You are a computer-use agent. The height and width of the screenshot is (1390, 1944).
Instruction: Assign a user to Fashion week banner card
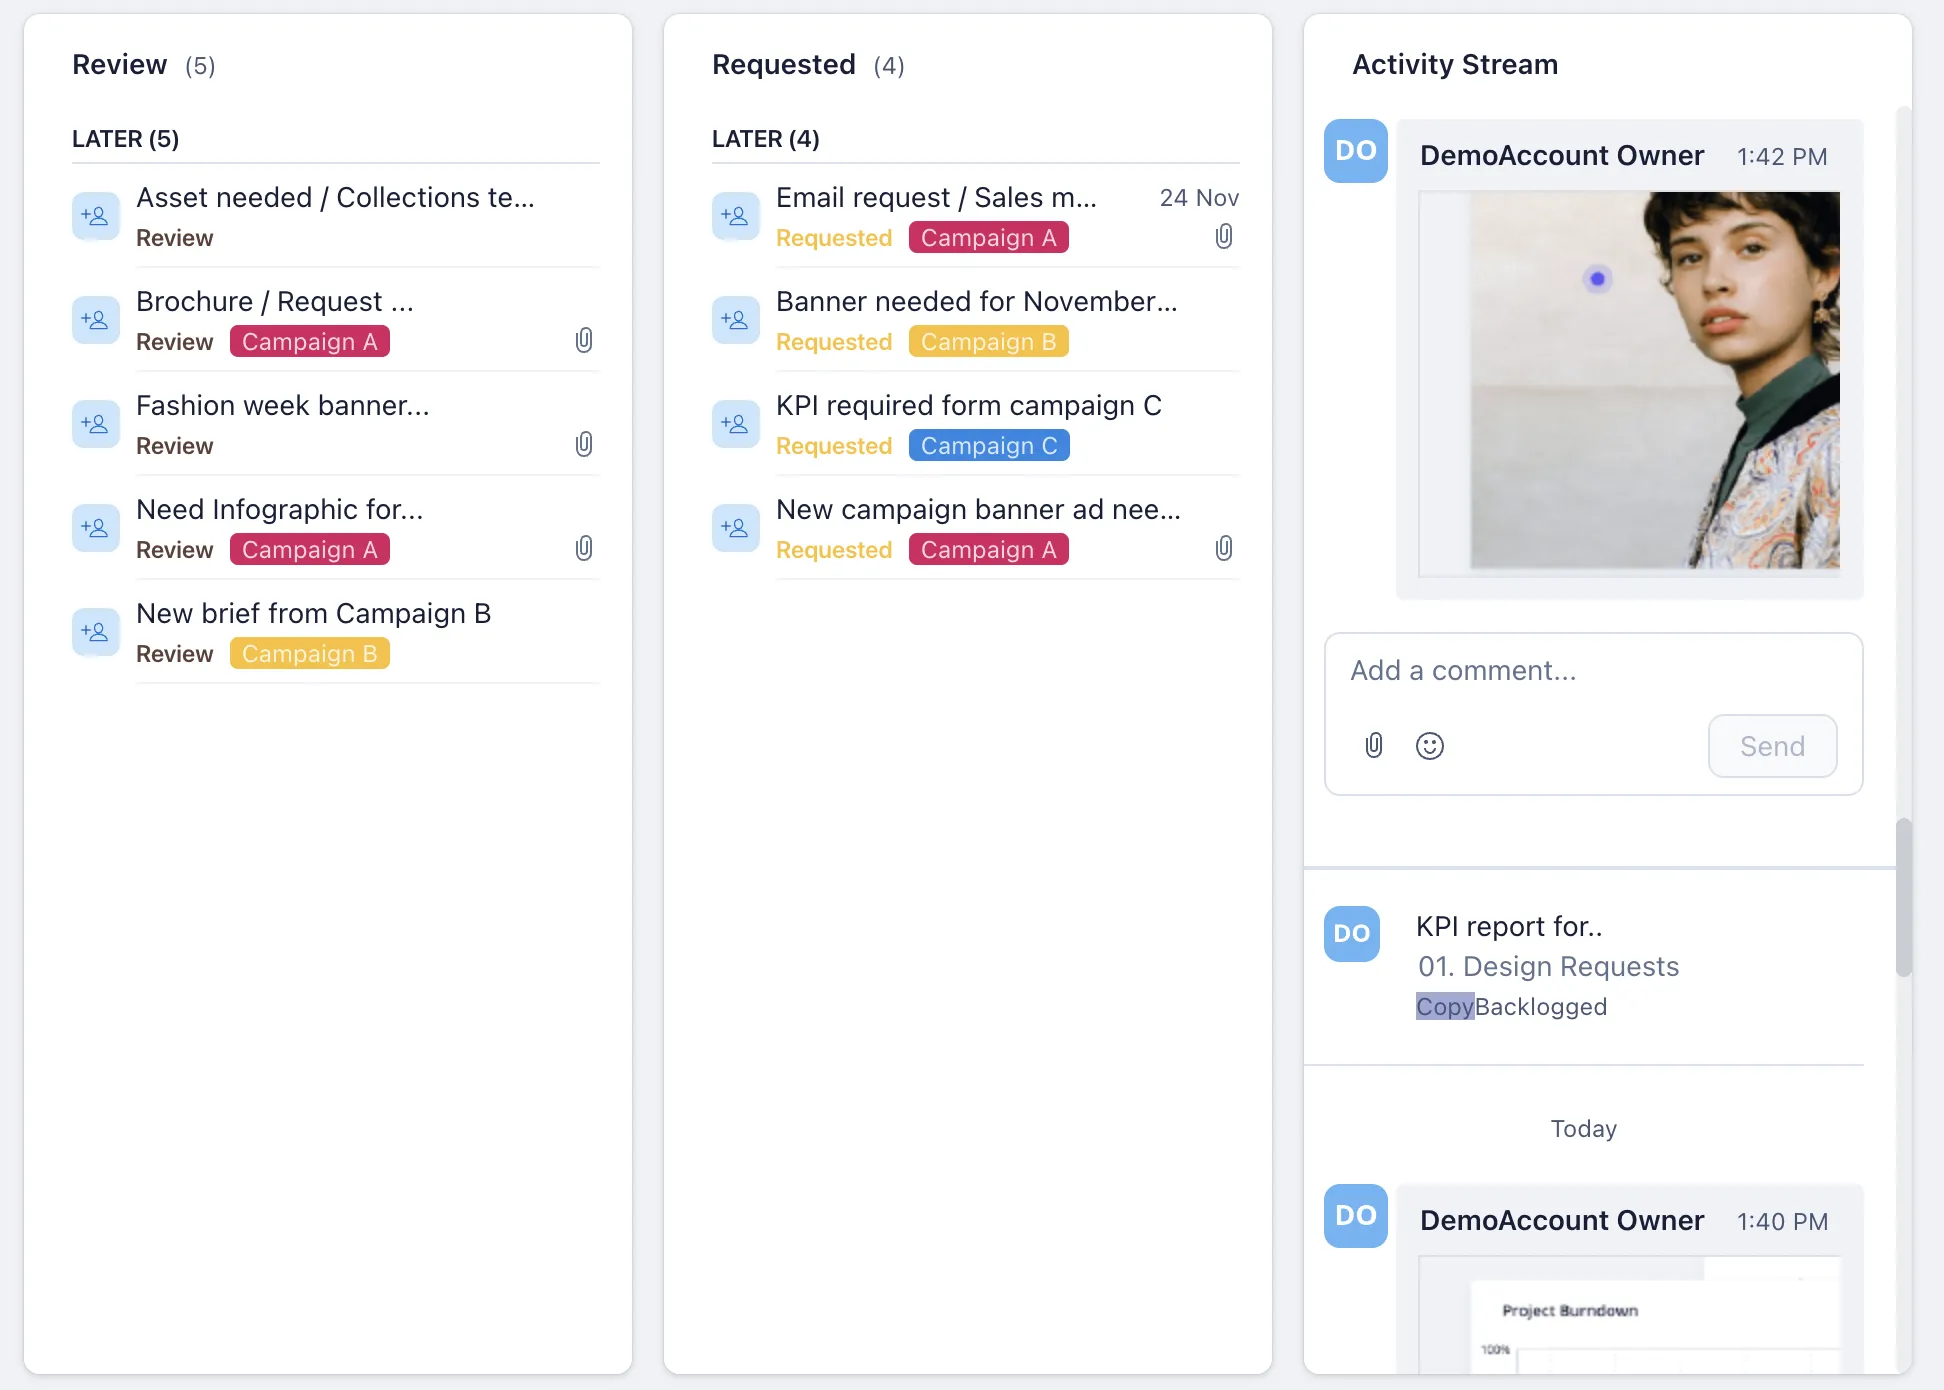(x=96, y=424)
